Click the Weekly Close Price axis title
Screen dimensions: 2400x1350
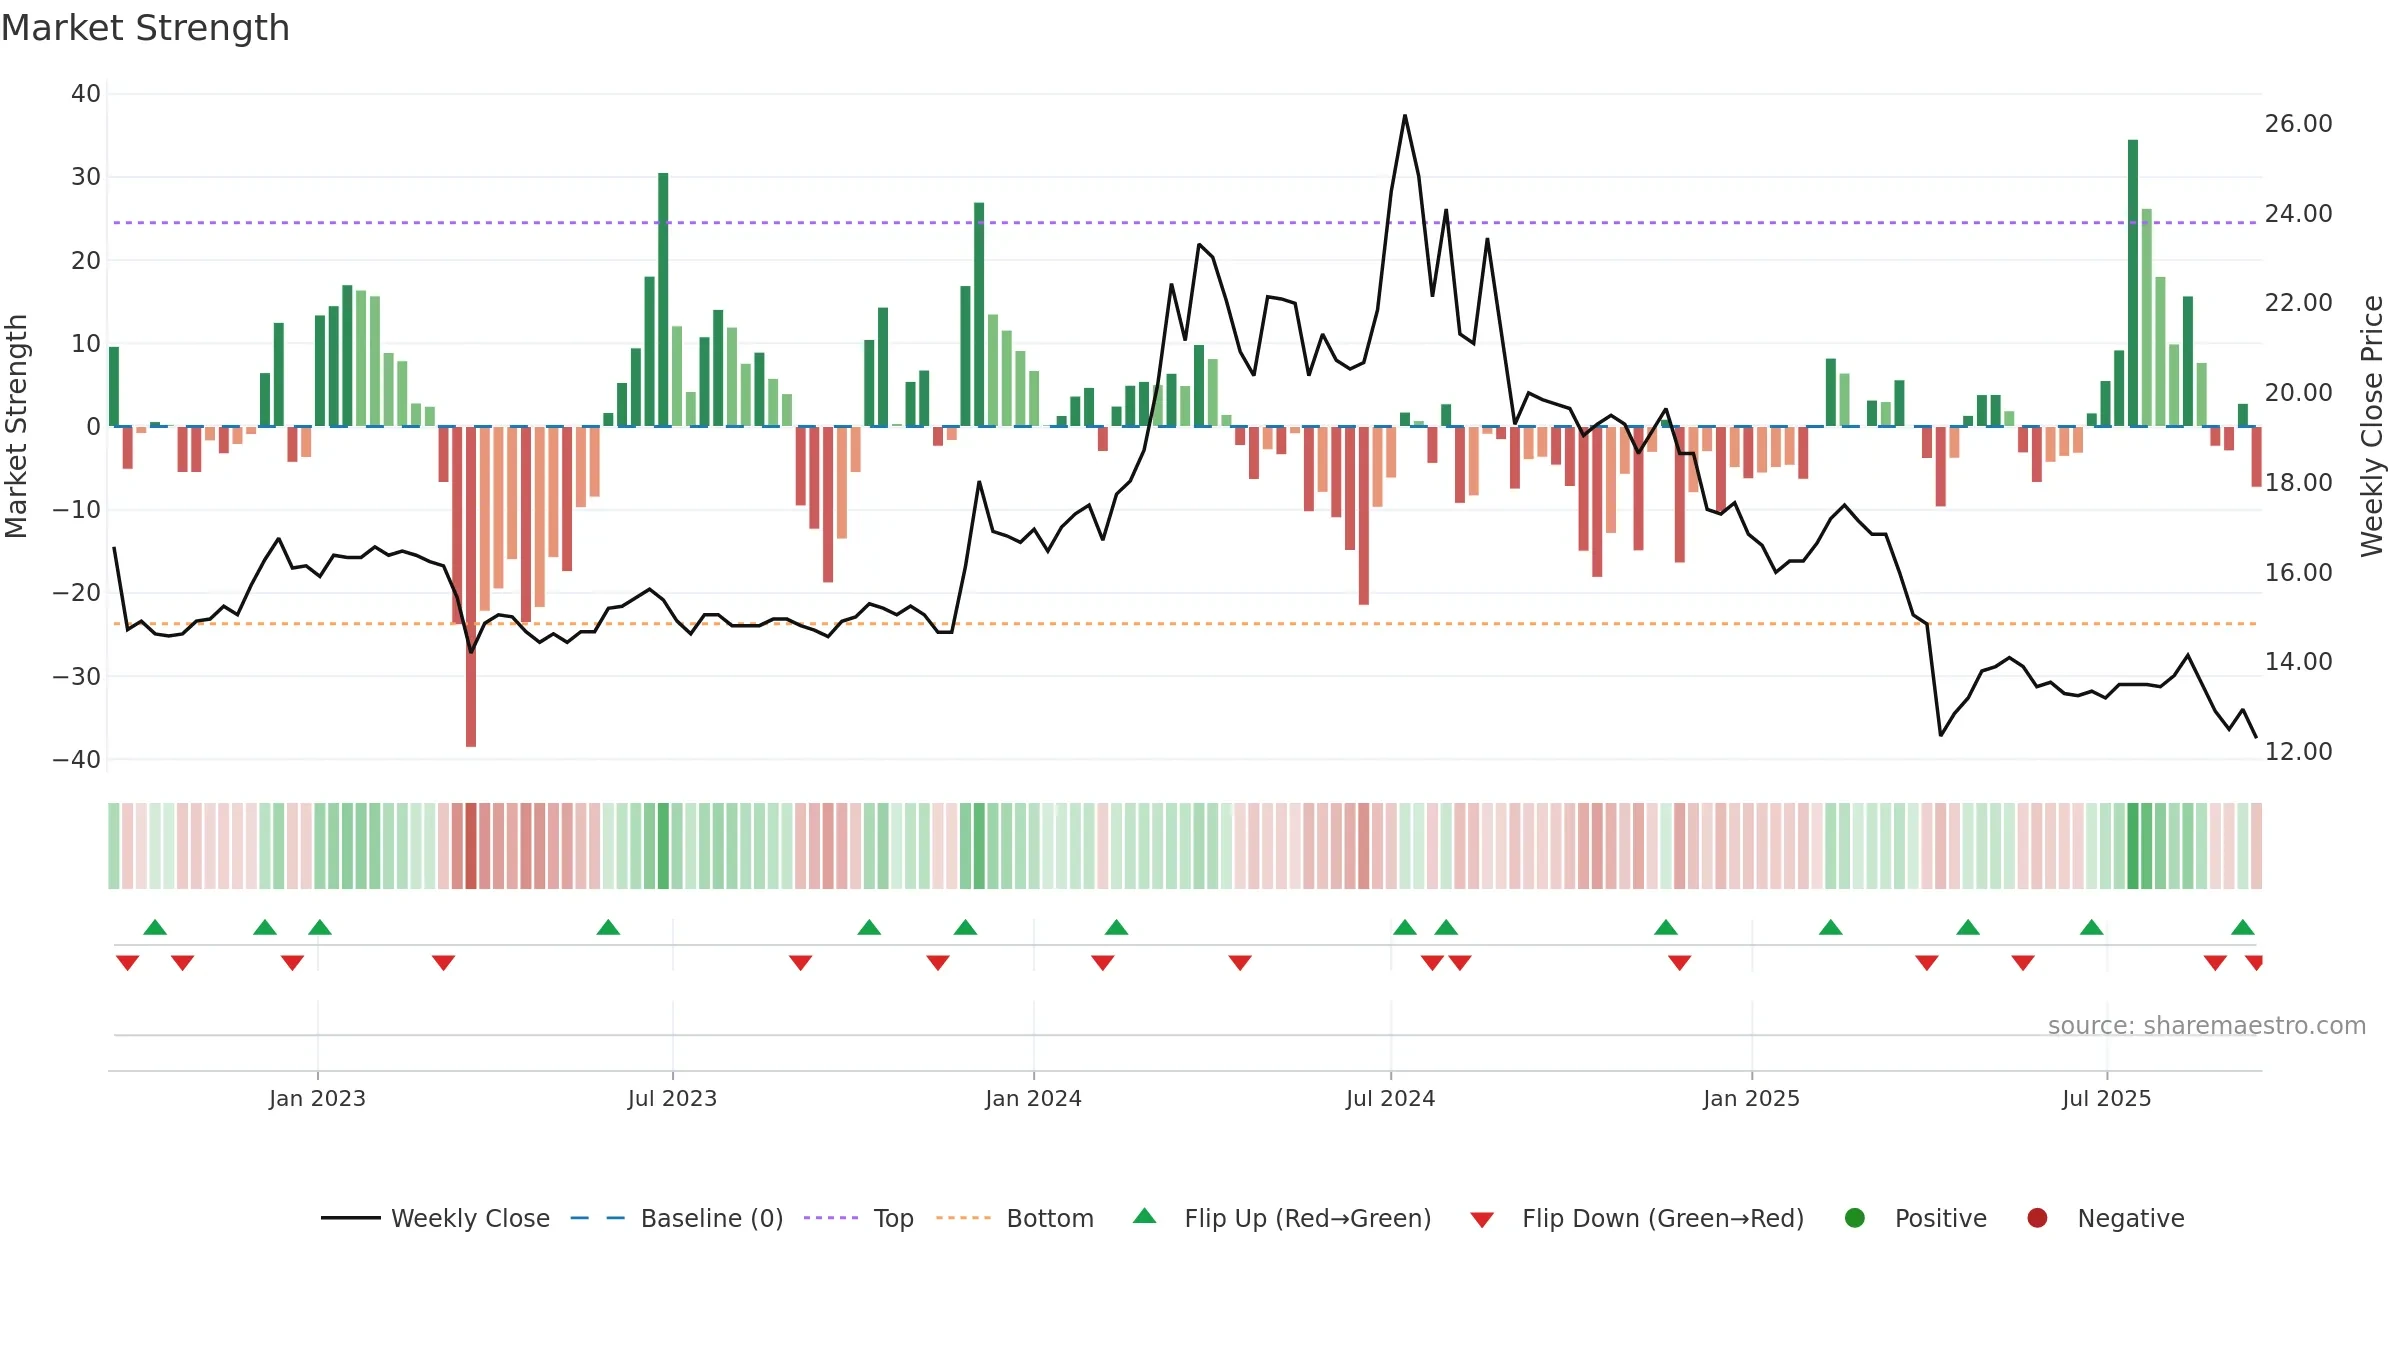coord(2372,426)
